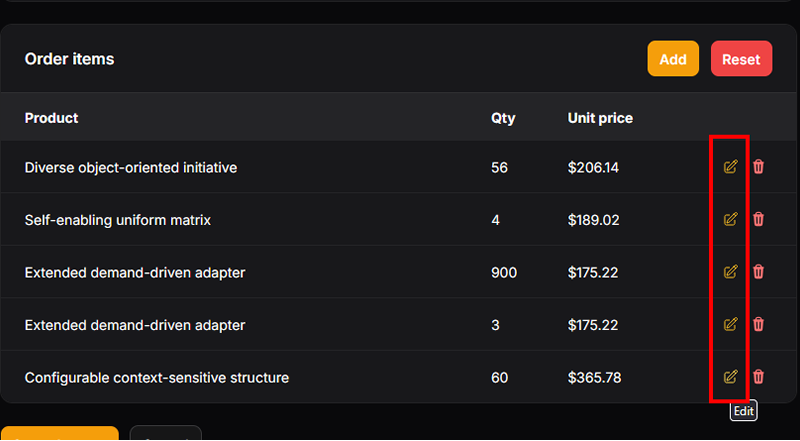Select the Self-enabling uniform matrix product name

[x=117, y=220]
